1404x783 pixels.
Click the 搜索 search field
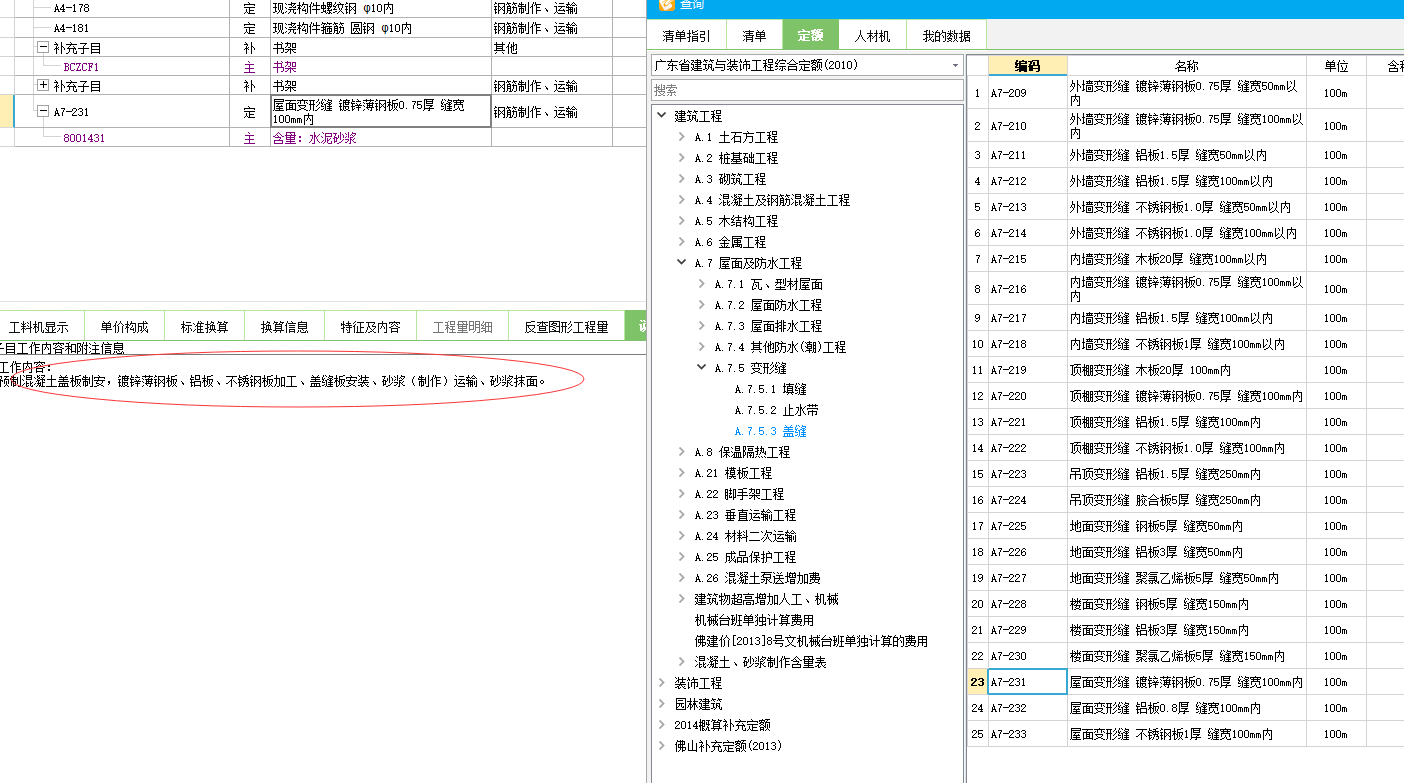point(807,90)
